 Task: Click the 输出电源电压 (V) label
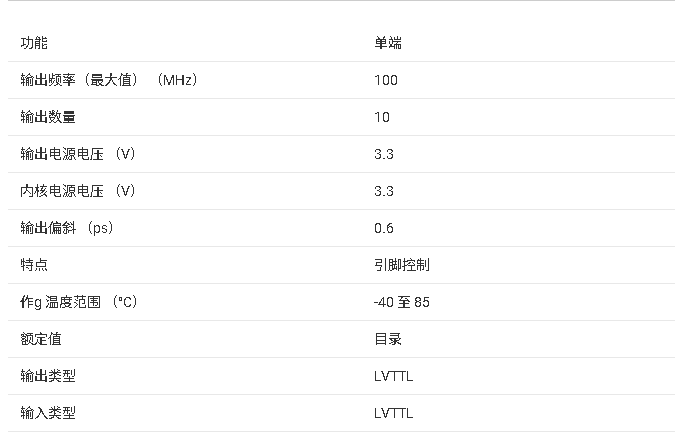tap(78, 154)
